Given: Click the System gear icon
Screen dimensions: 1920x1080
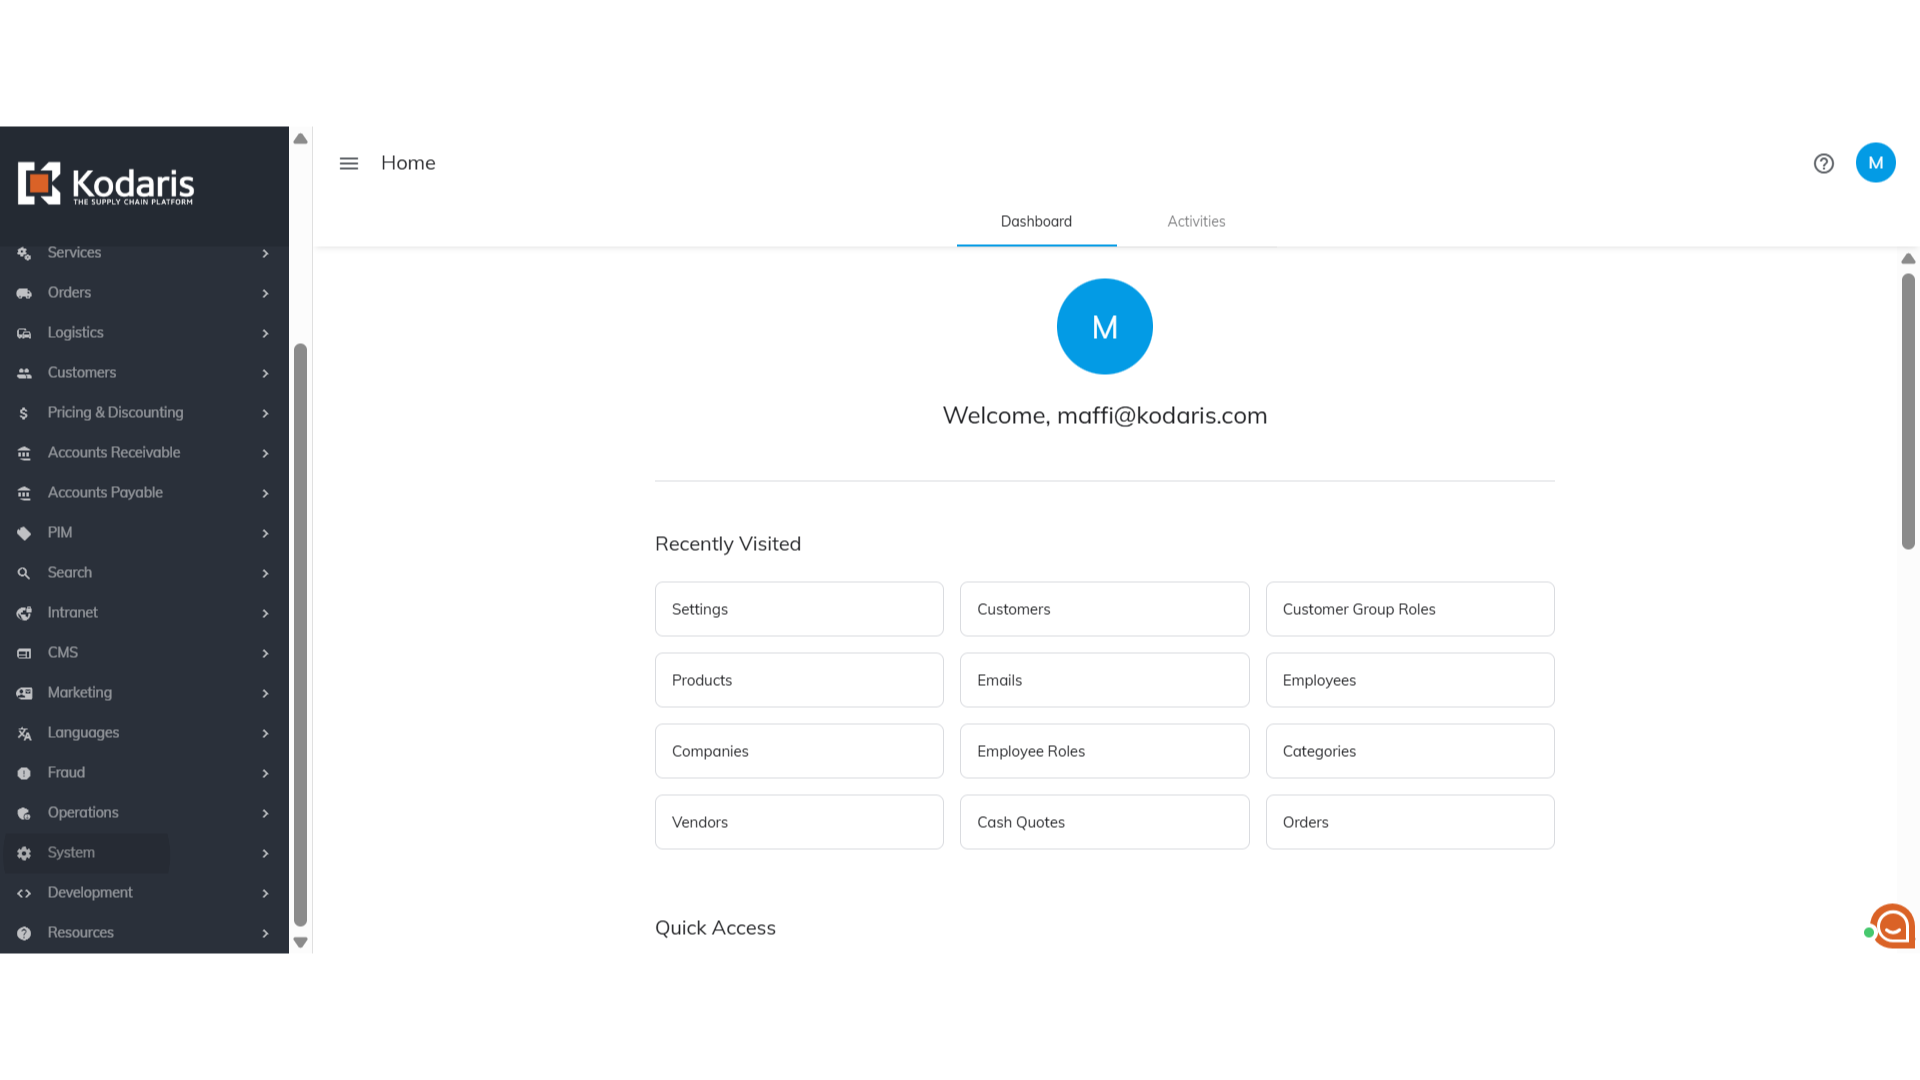Looking at the screenshot, I should point(24,853).
